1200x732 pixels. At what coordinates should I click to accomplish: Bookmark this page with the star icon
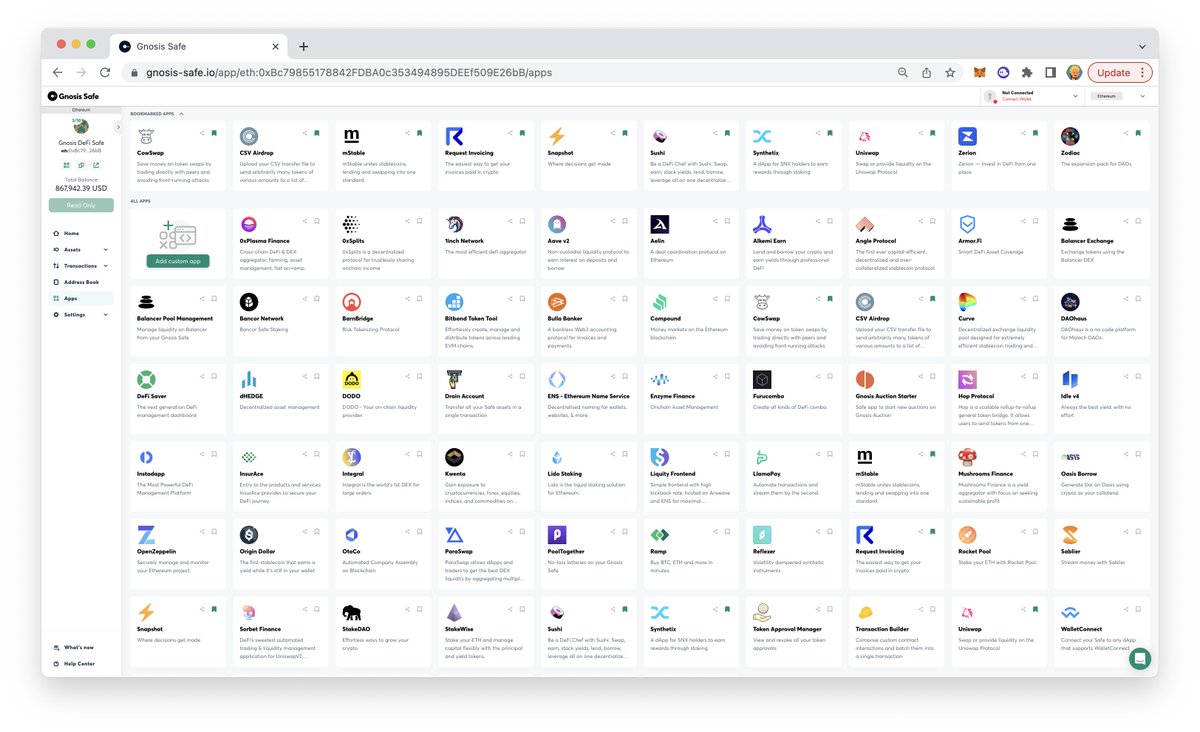tap(950, 72)
